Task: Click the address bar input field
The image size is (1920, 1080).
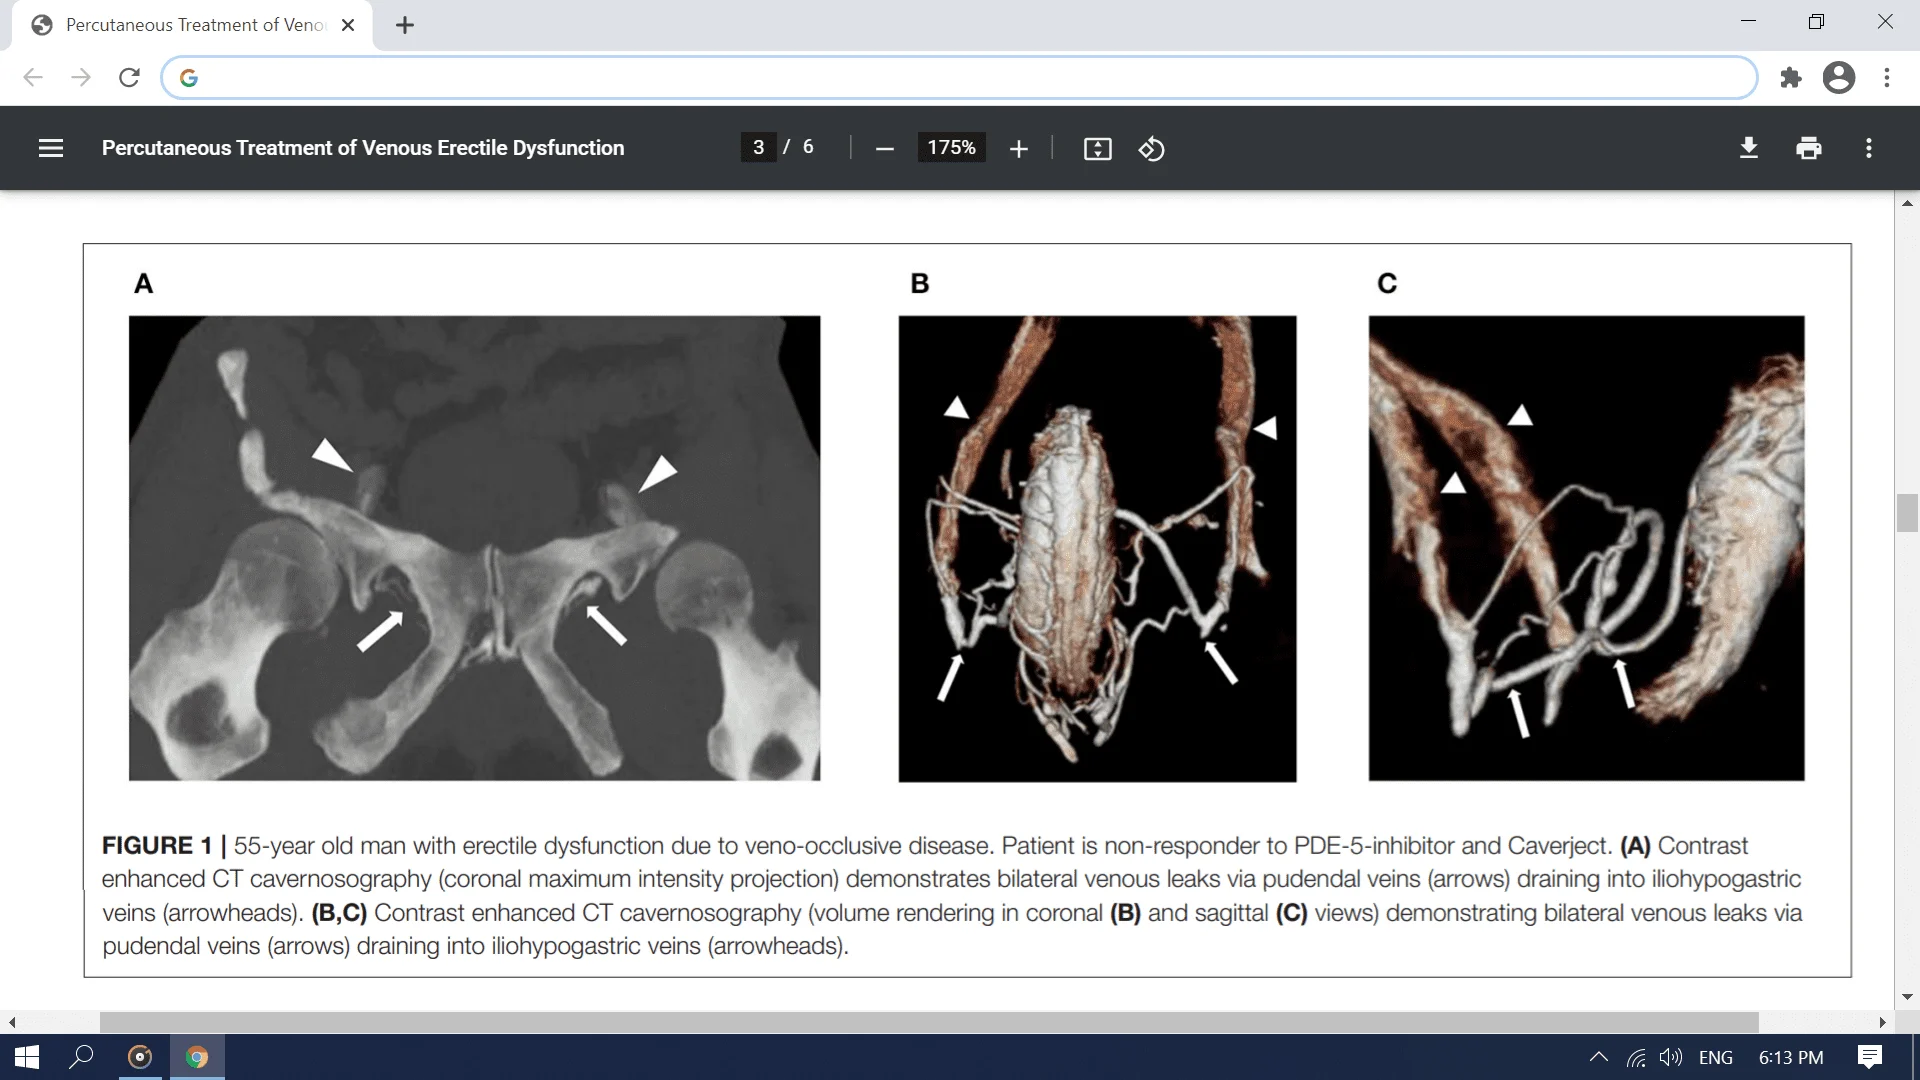Action: click(x=959, y=77)
